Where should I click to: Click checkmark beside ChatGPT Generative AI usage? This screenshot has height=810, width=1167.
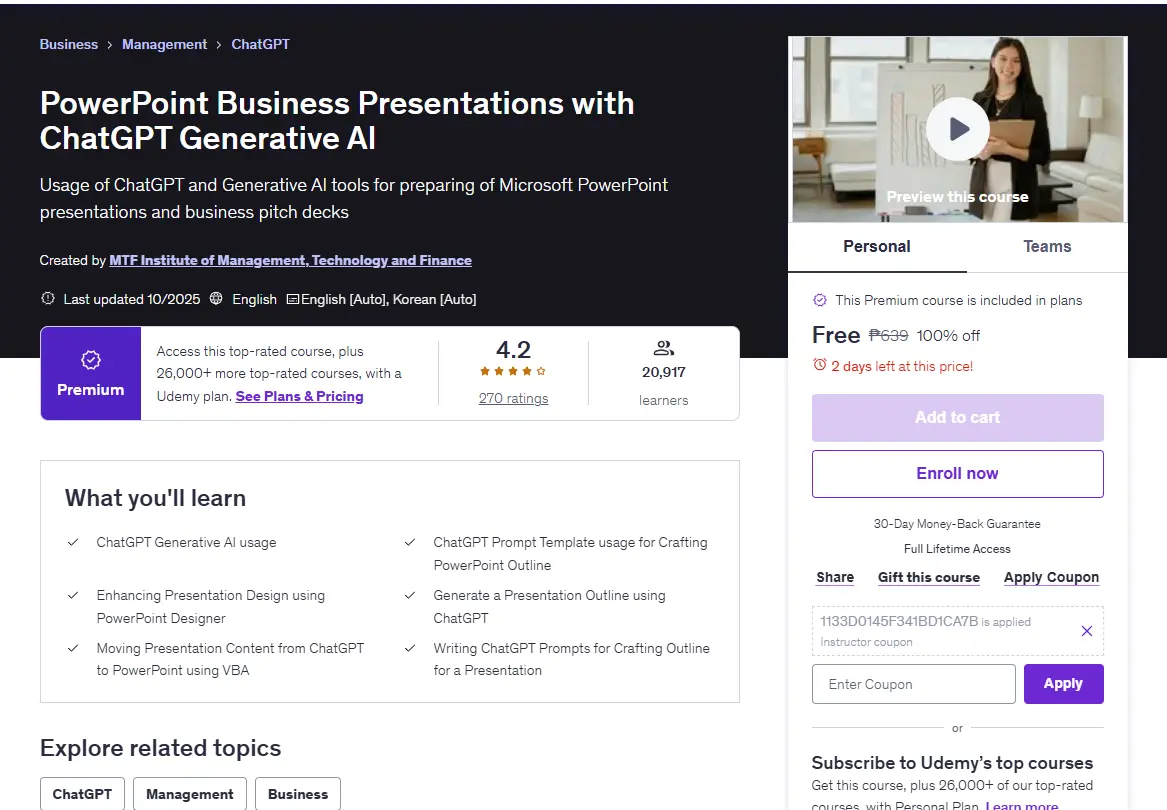[73, 542]
